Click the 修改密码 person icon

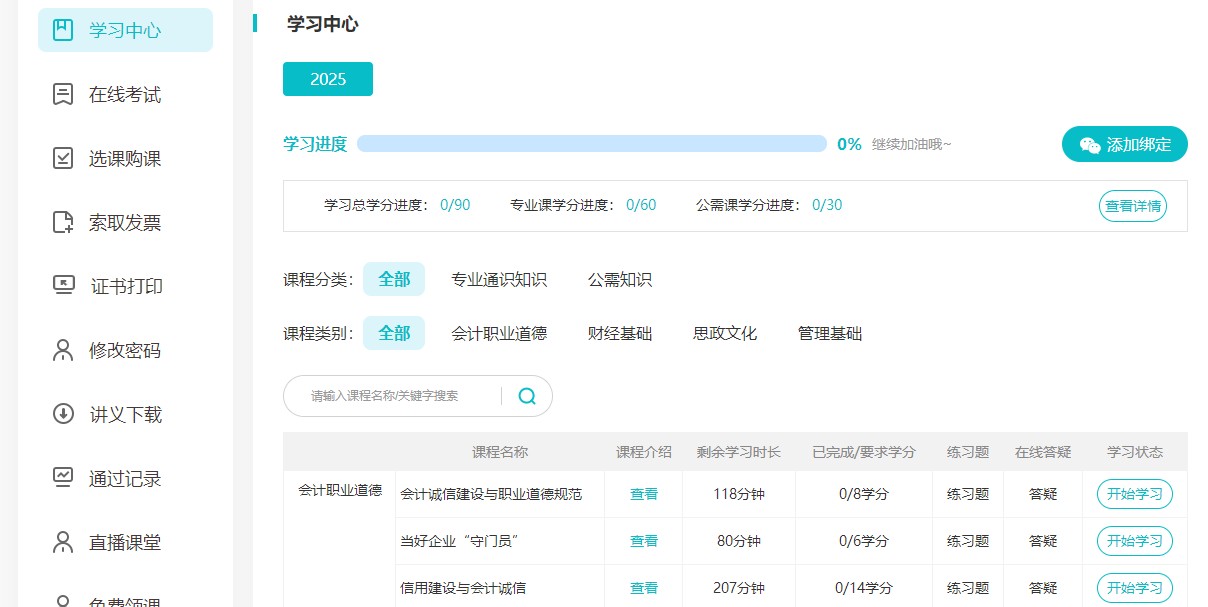pyautogui.click(x=62, y=350)
